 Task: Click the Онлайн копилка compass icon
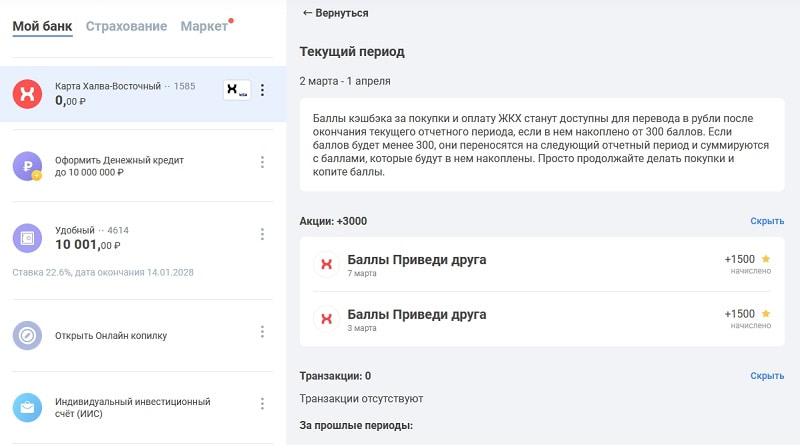pyautogui.click(x=28, y=335)
